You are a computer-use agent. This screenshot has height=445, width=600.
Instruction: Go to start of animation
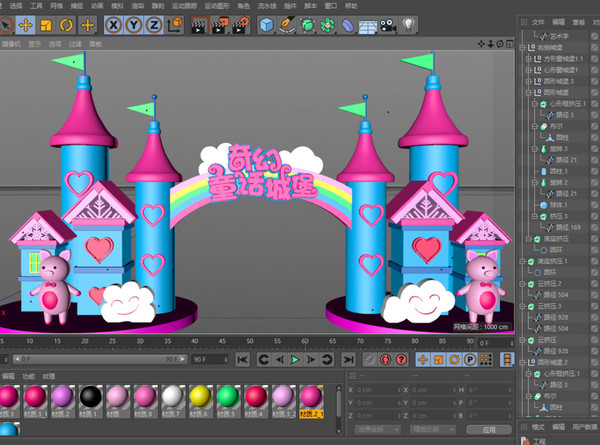[242, 360]
